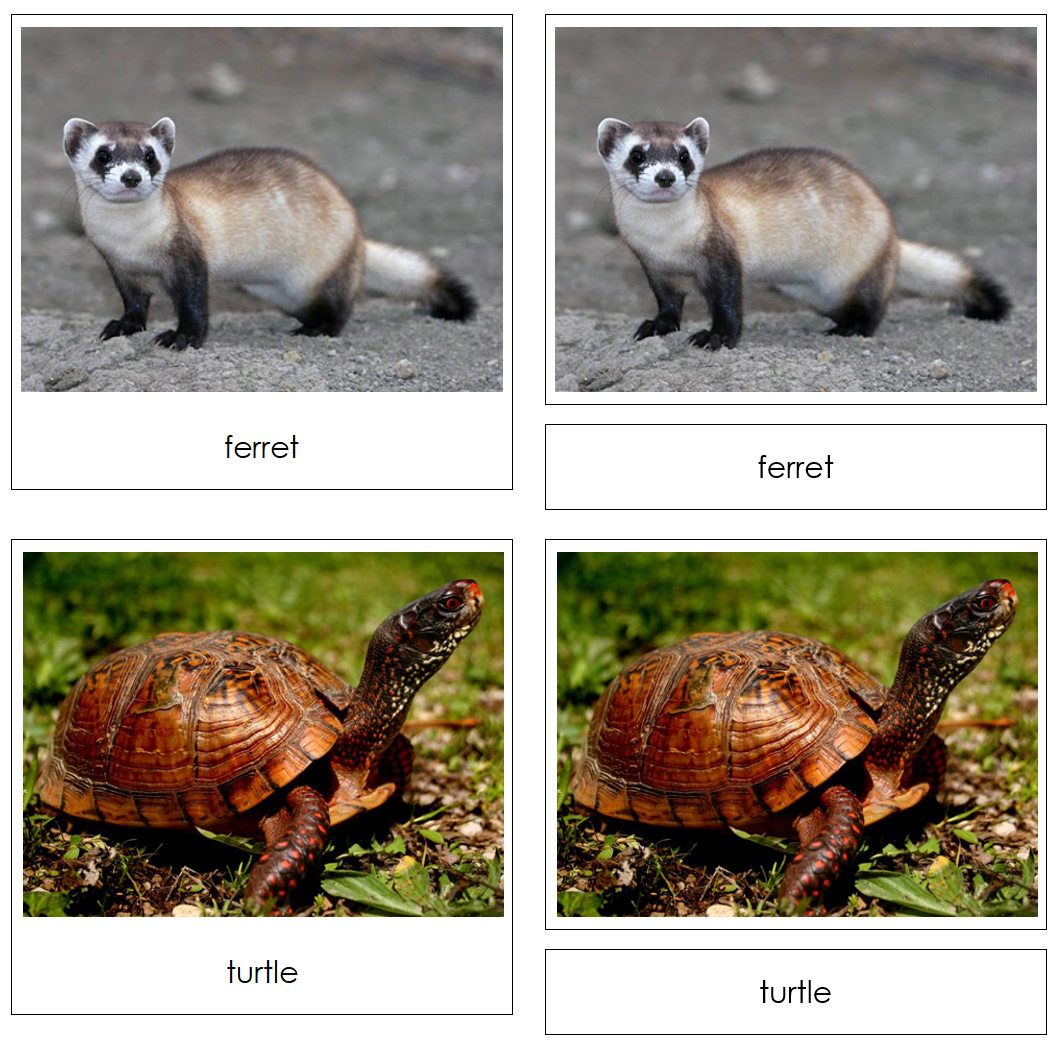Click the separate 'turtle' label card on the right
This screenshot has height=1053, width=1063.
tap(795, 991)
